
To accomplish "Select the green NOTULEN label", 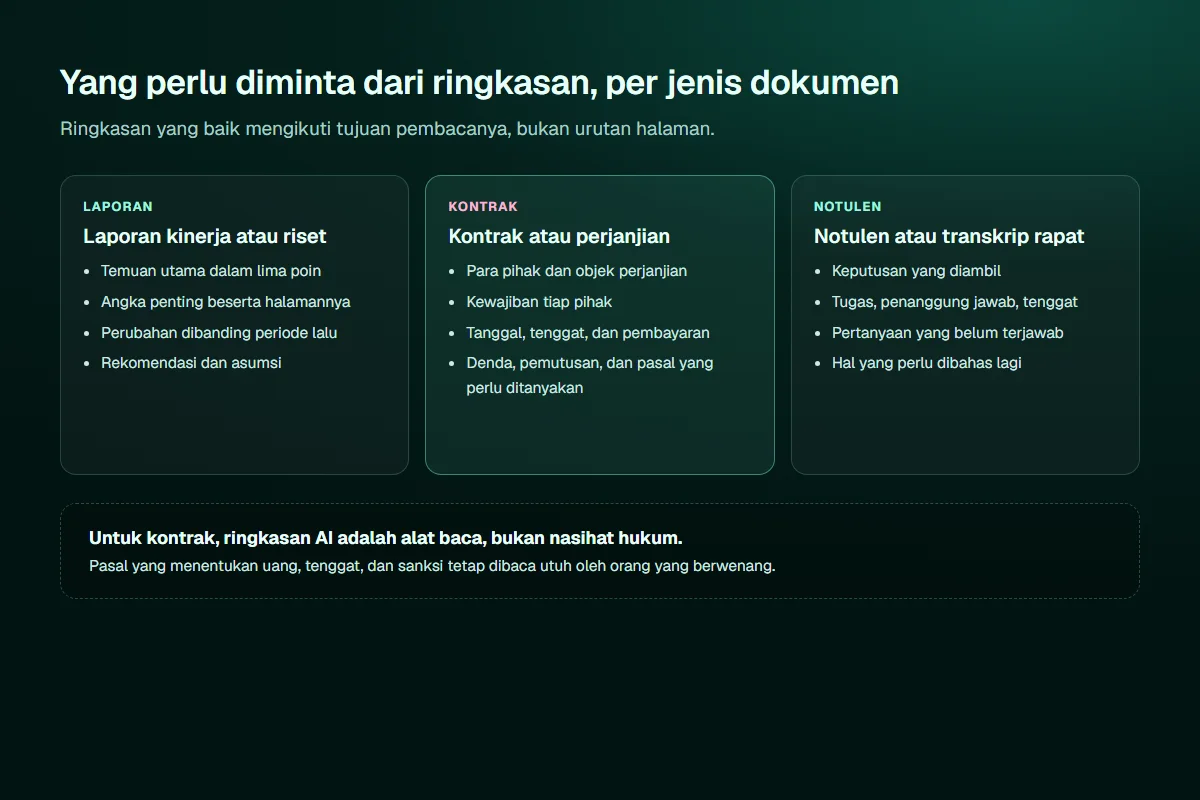I will [848, 207].
